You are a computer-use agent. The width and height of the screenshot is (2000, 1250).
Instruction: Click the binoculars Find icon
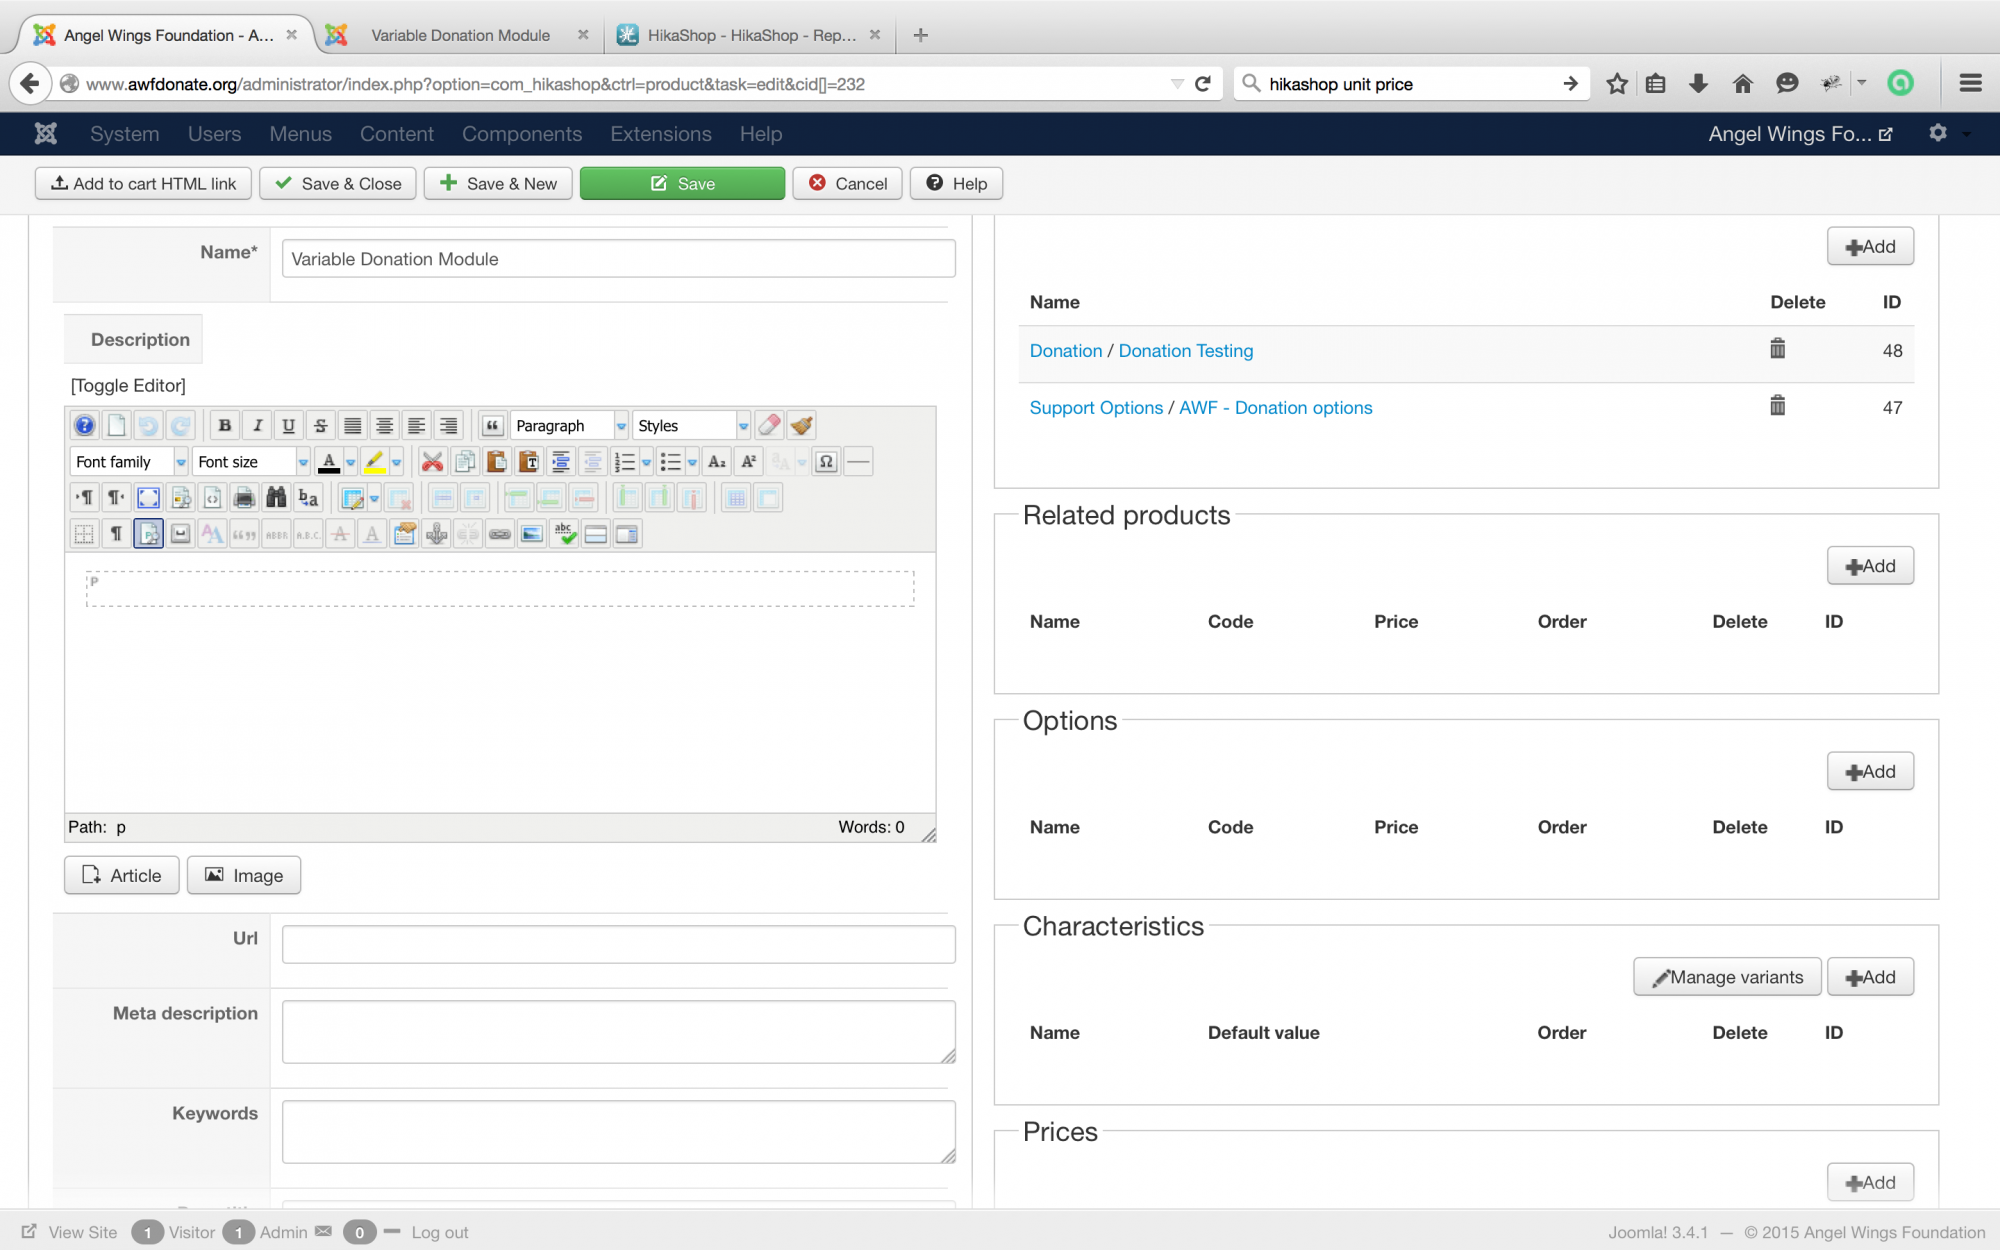coord(276,498)
